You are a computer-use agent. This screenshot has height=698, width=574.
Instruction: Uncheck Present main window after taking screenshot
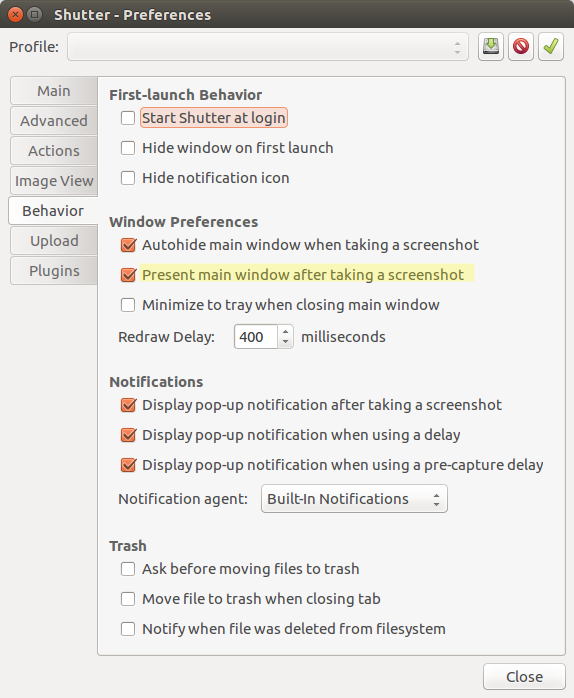[x=128, y=275]
